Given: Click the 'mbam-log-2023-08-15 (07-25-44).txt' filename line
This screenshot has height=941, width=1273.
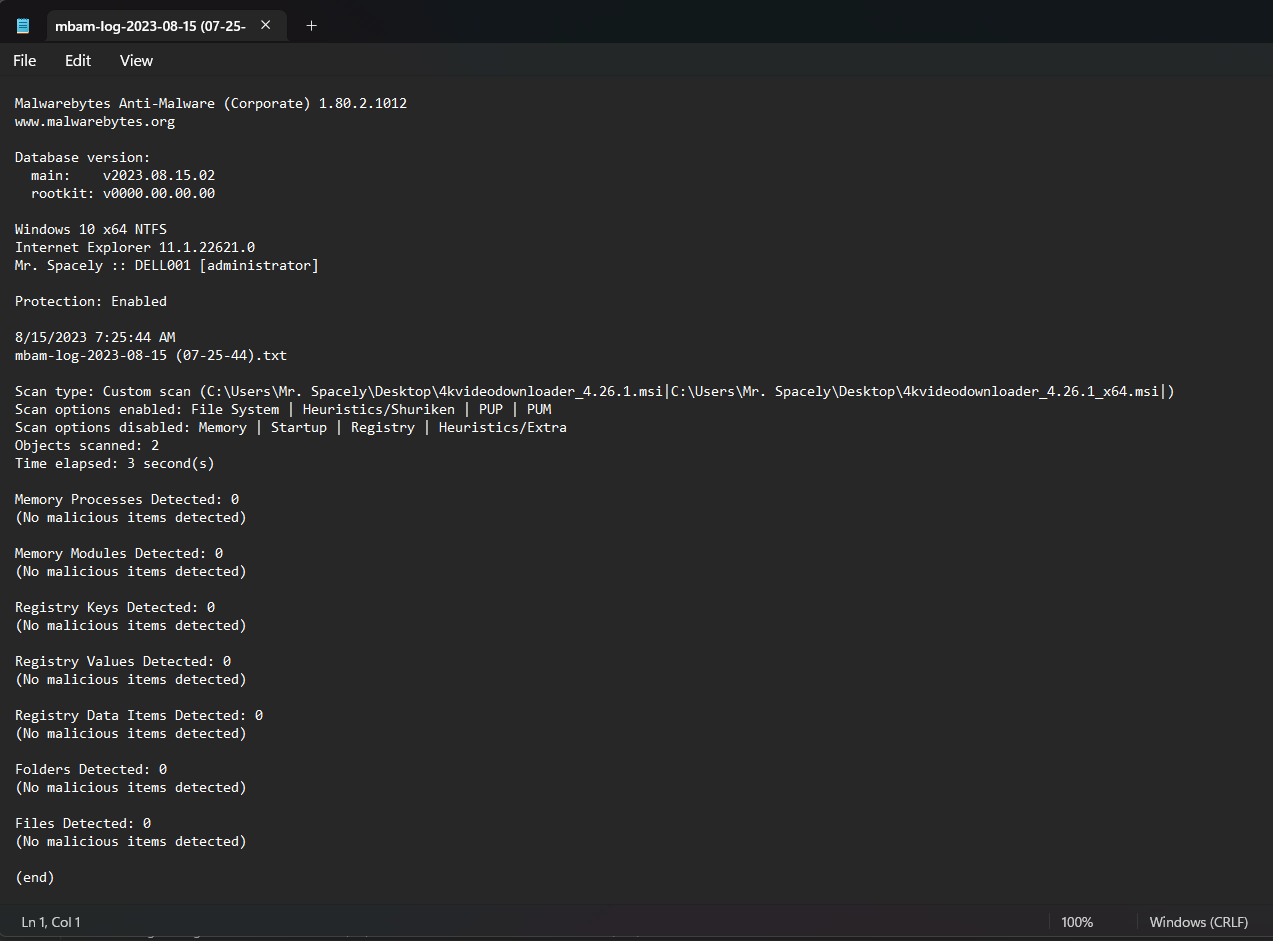Looking at the screenshot, I should [151, 355].
